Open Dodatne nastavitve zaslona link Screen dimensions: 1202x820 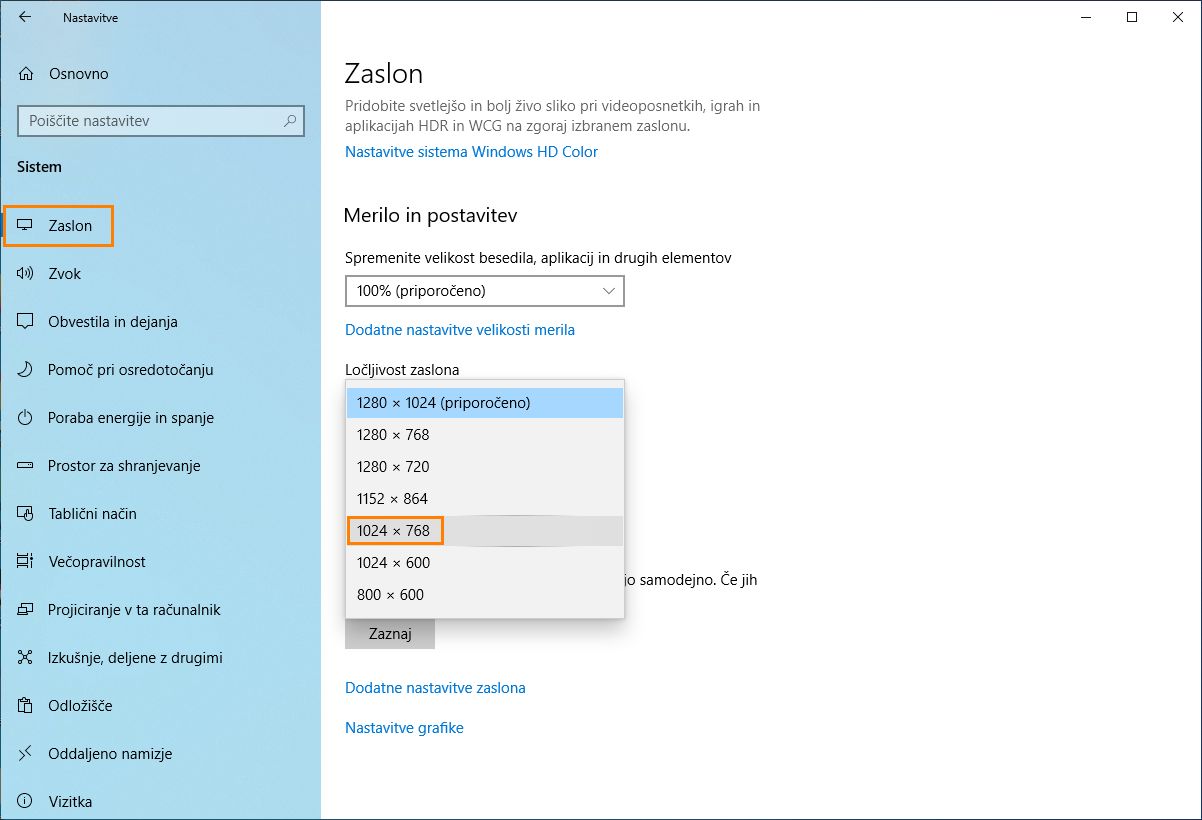coord(435,688)
